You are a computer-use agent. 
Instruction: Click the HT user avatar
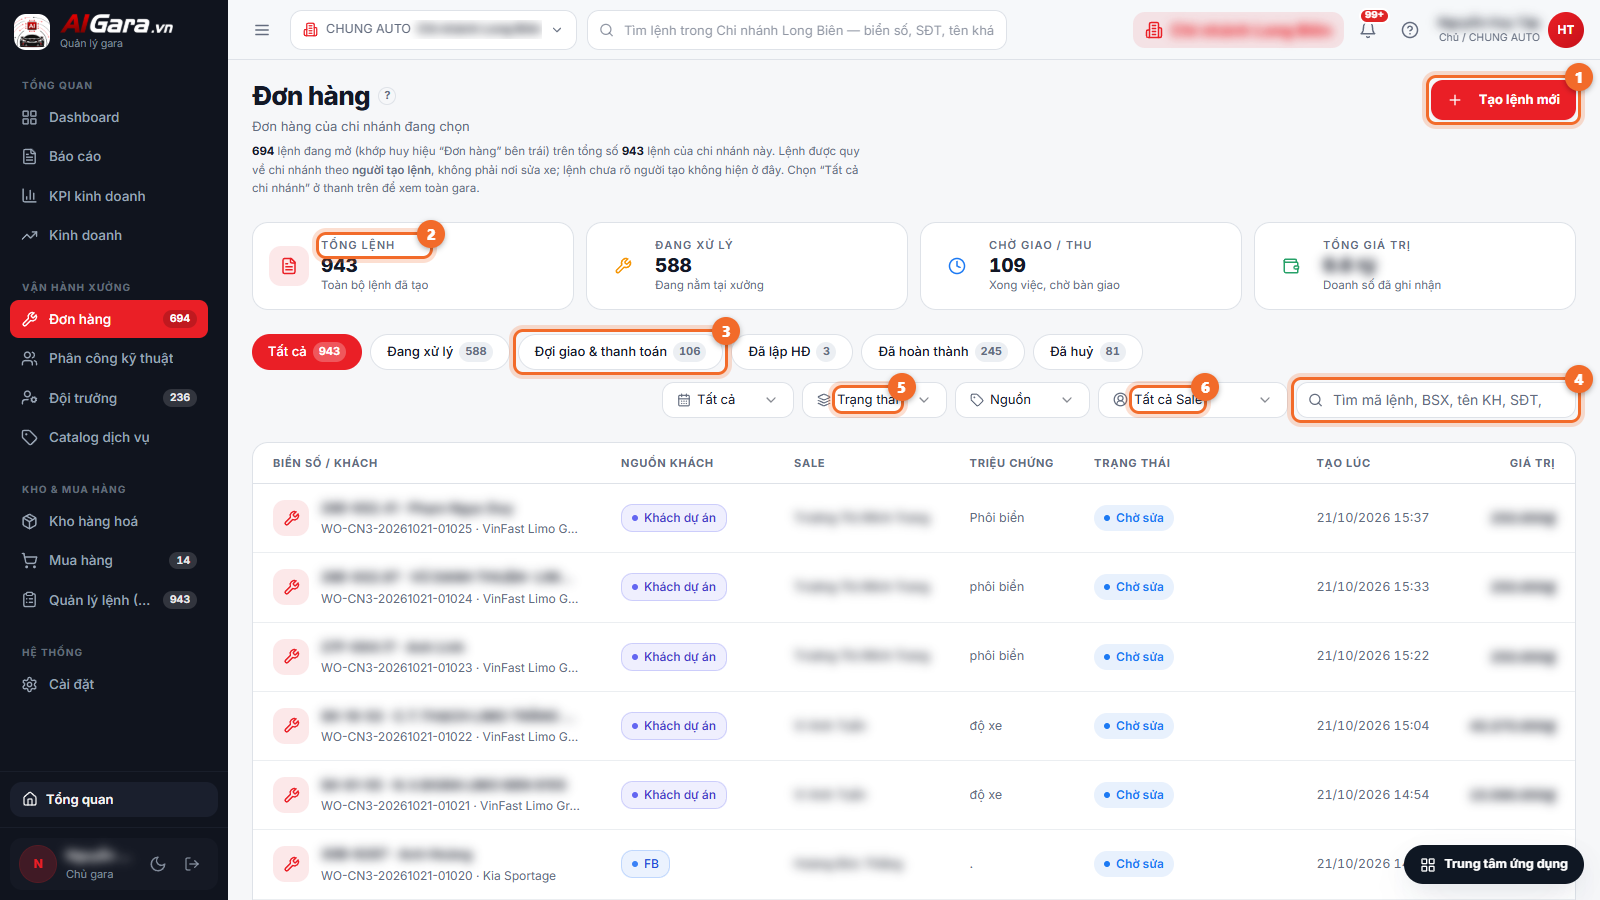pyautogui.click(x=1566, y=30)
